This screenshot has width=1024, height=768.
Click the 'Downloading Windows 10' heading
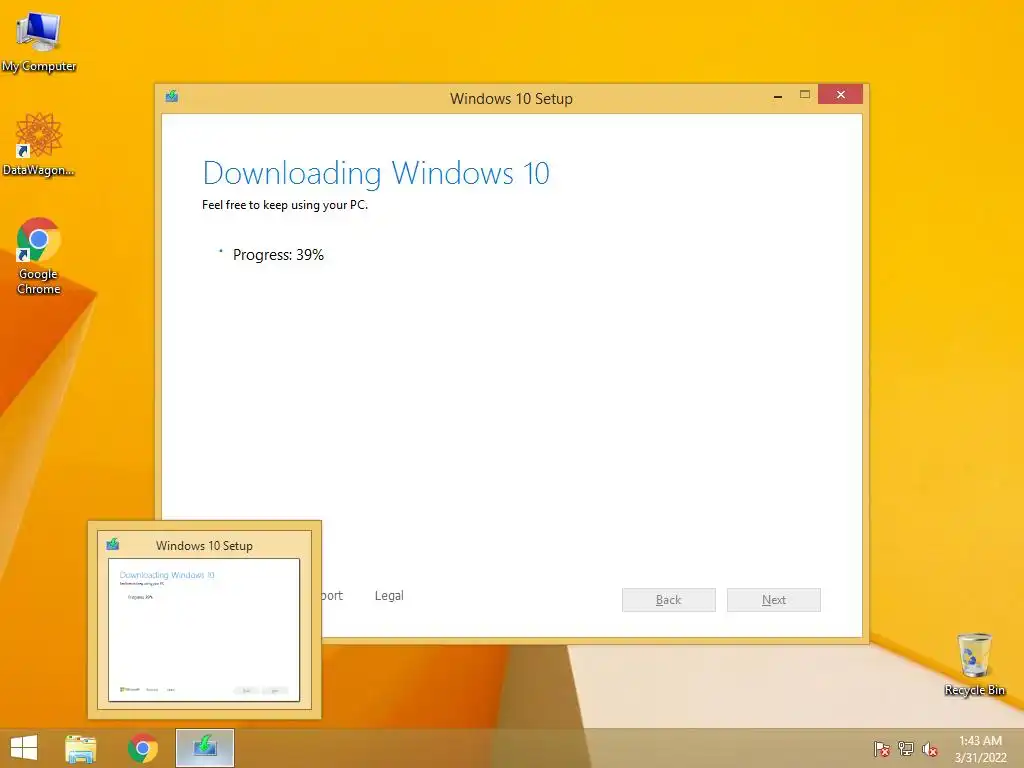click(376, 173)
